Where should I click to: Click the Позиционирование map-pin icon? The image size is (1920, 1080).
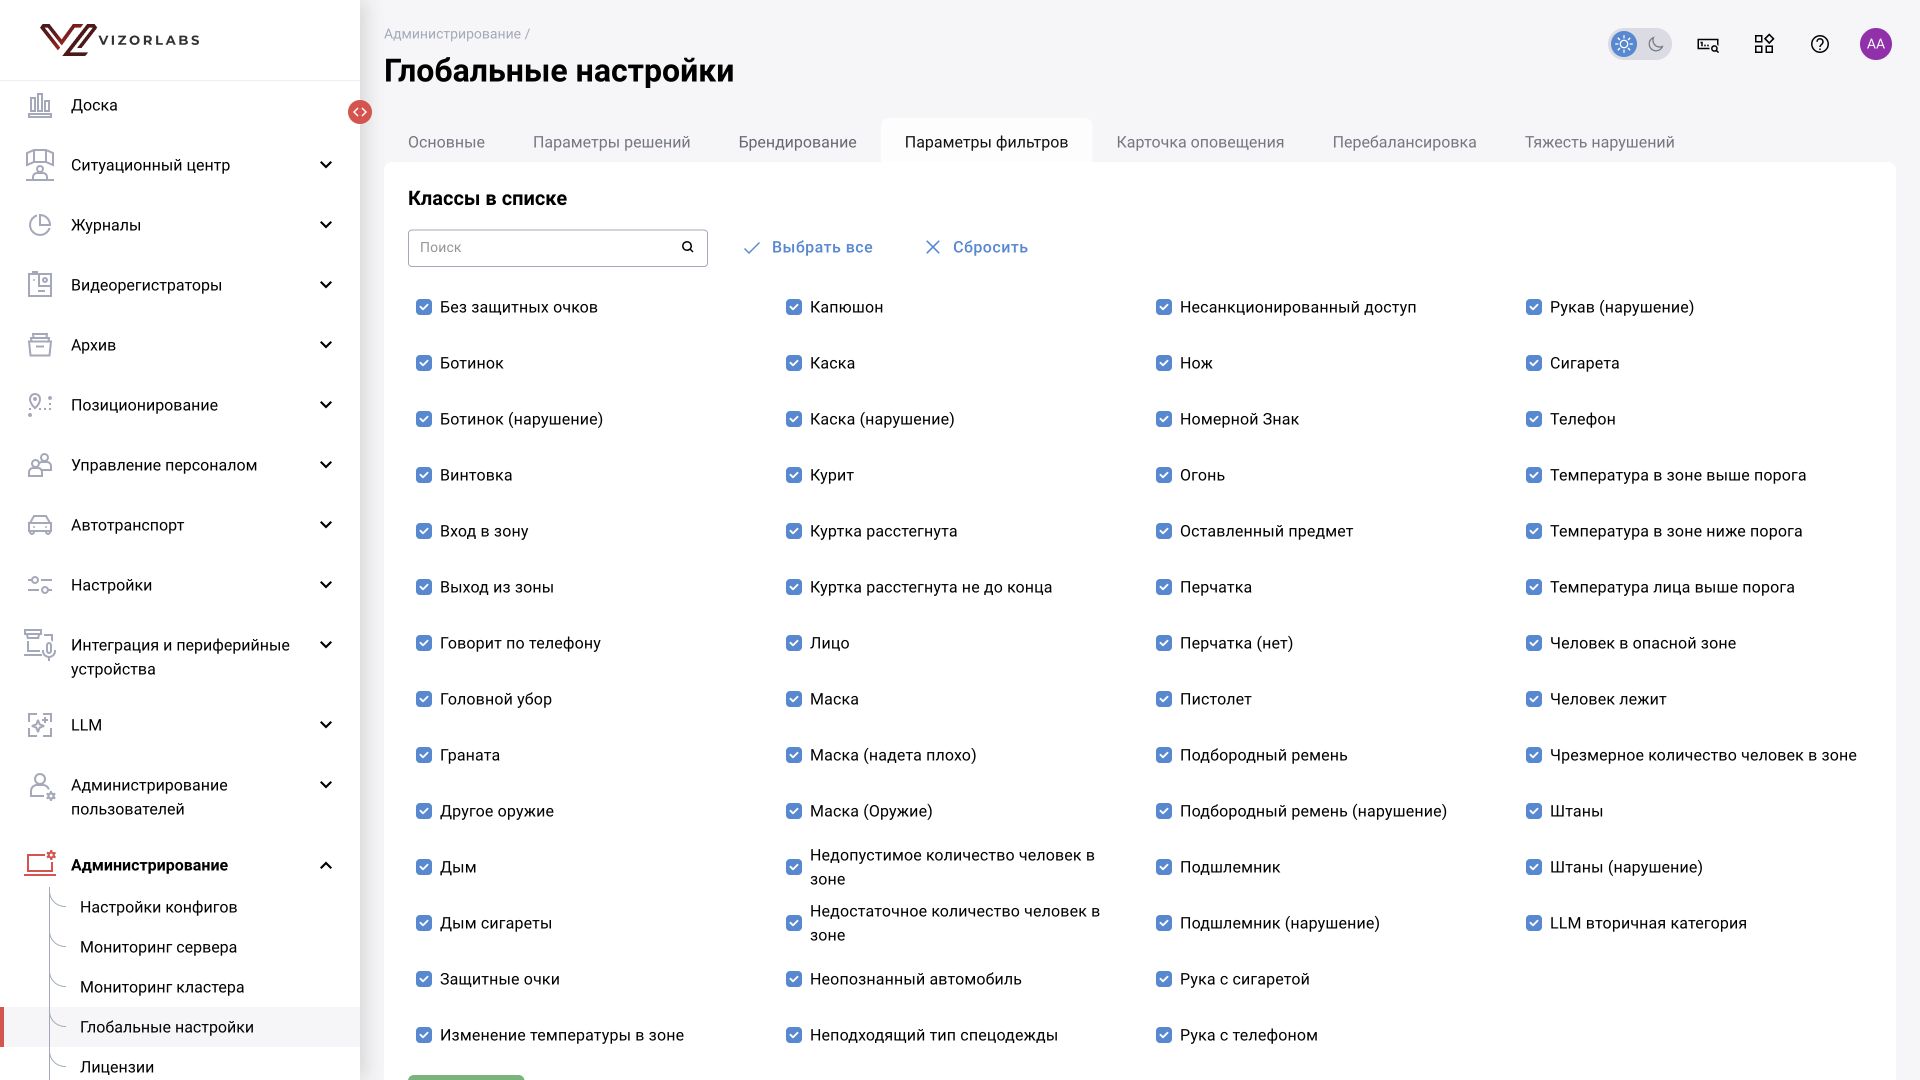pos(40,405)
